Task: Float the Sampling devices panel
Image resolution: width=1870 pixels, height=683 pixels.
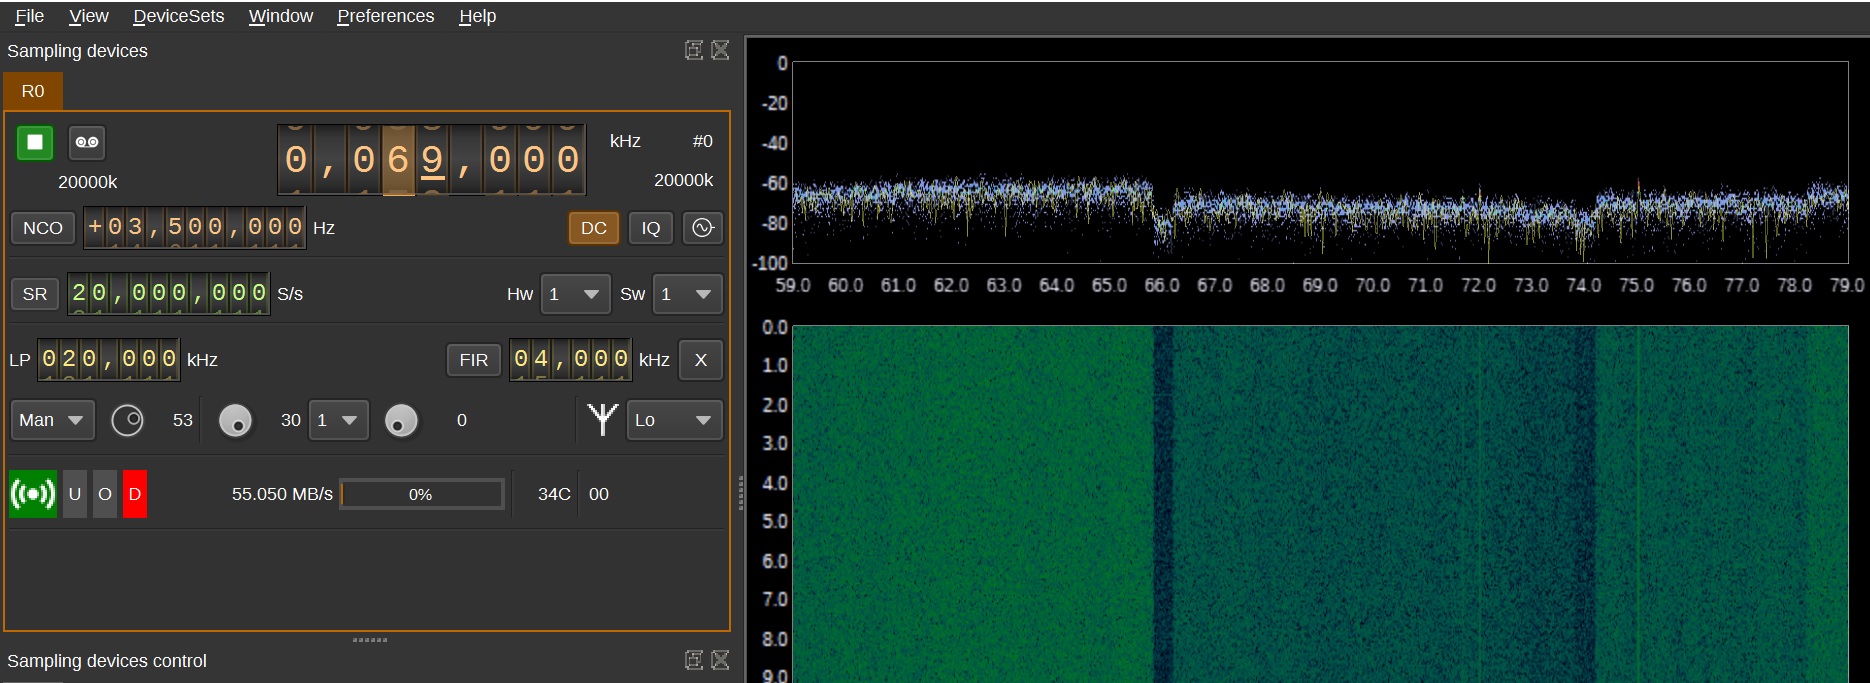Action: pyautogui.click(x=694, y=50)
